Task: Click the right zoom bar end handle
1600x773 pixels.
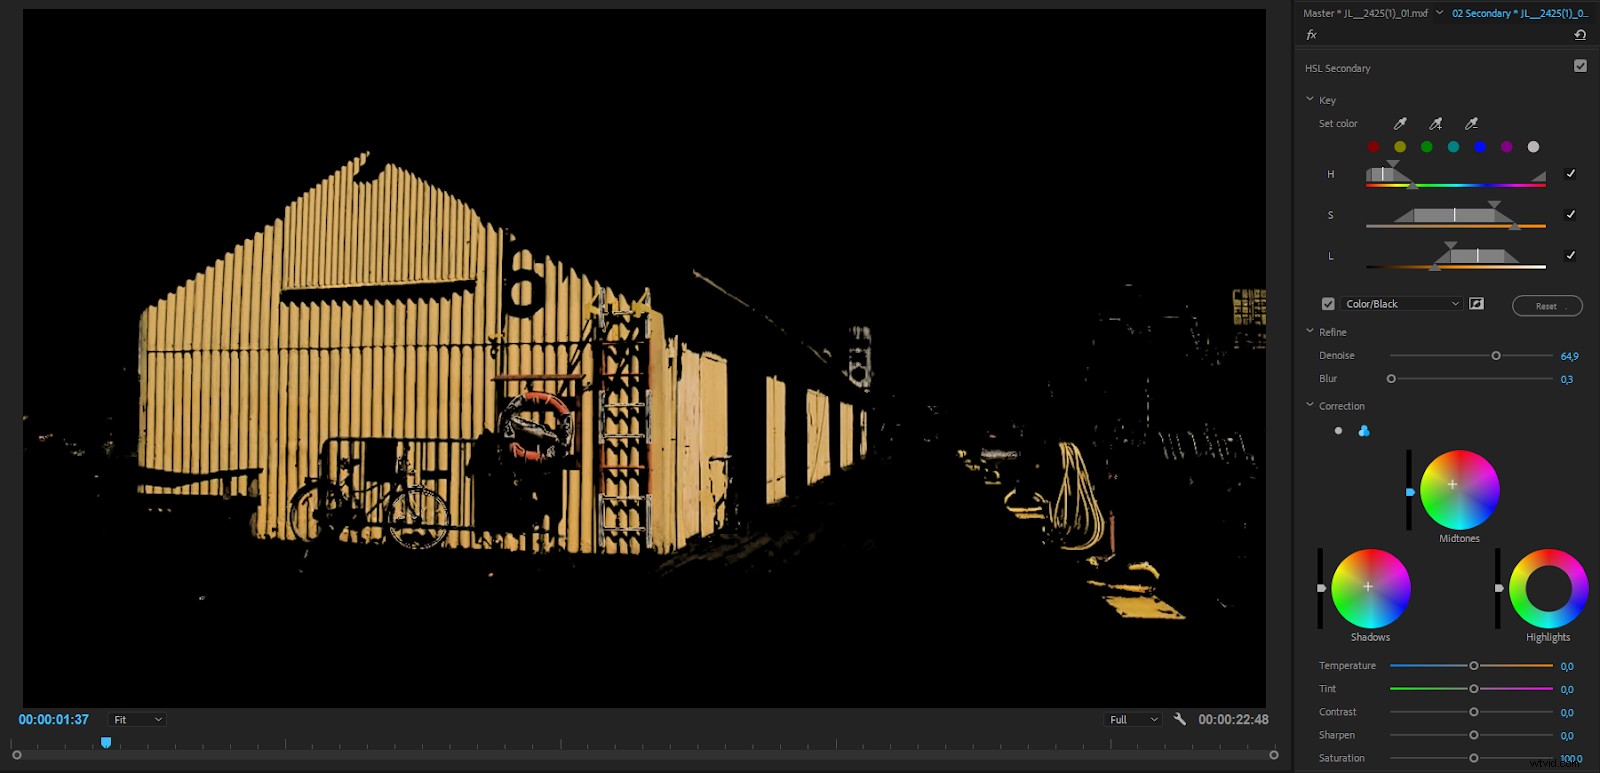Action: pyautogui.click(x=1274, y=755)
